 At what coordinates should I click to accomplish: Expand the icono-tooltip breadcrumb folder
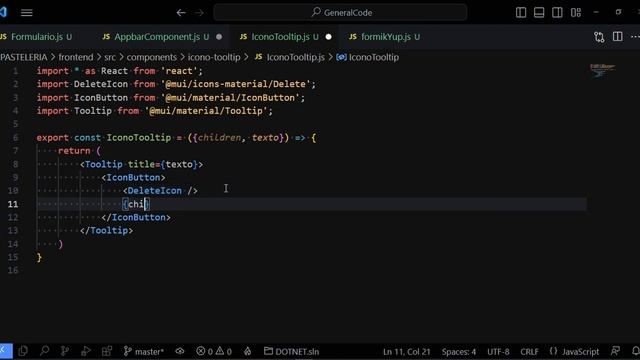click(x=214, y=57)
